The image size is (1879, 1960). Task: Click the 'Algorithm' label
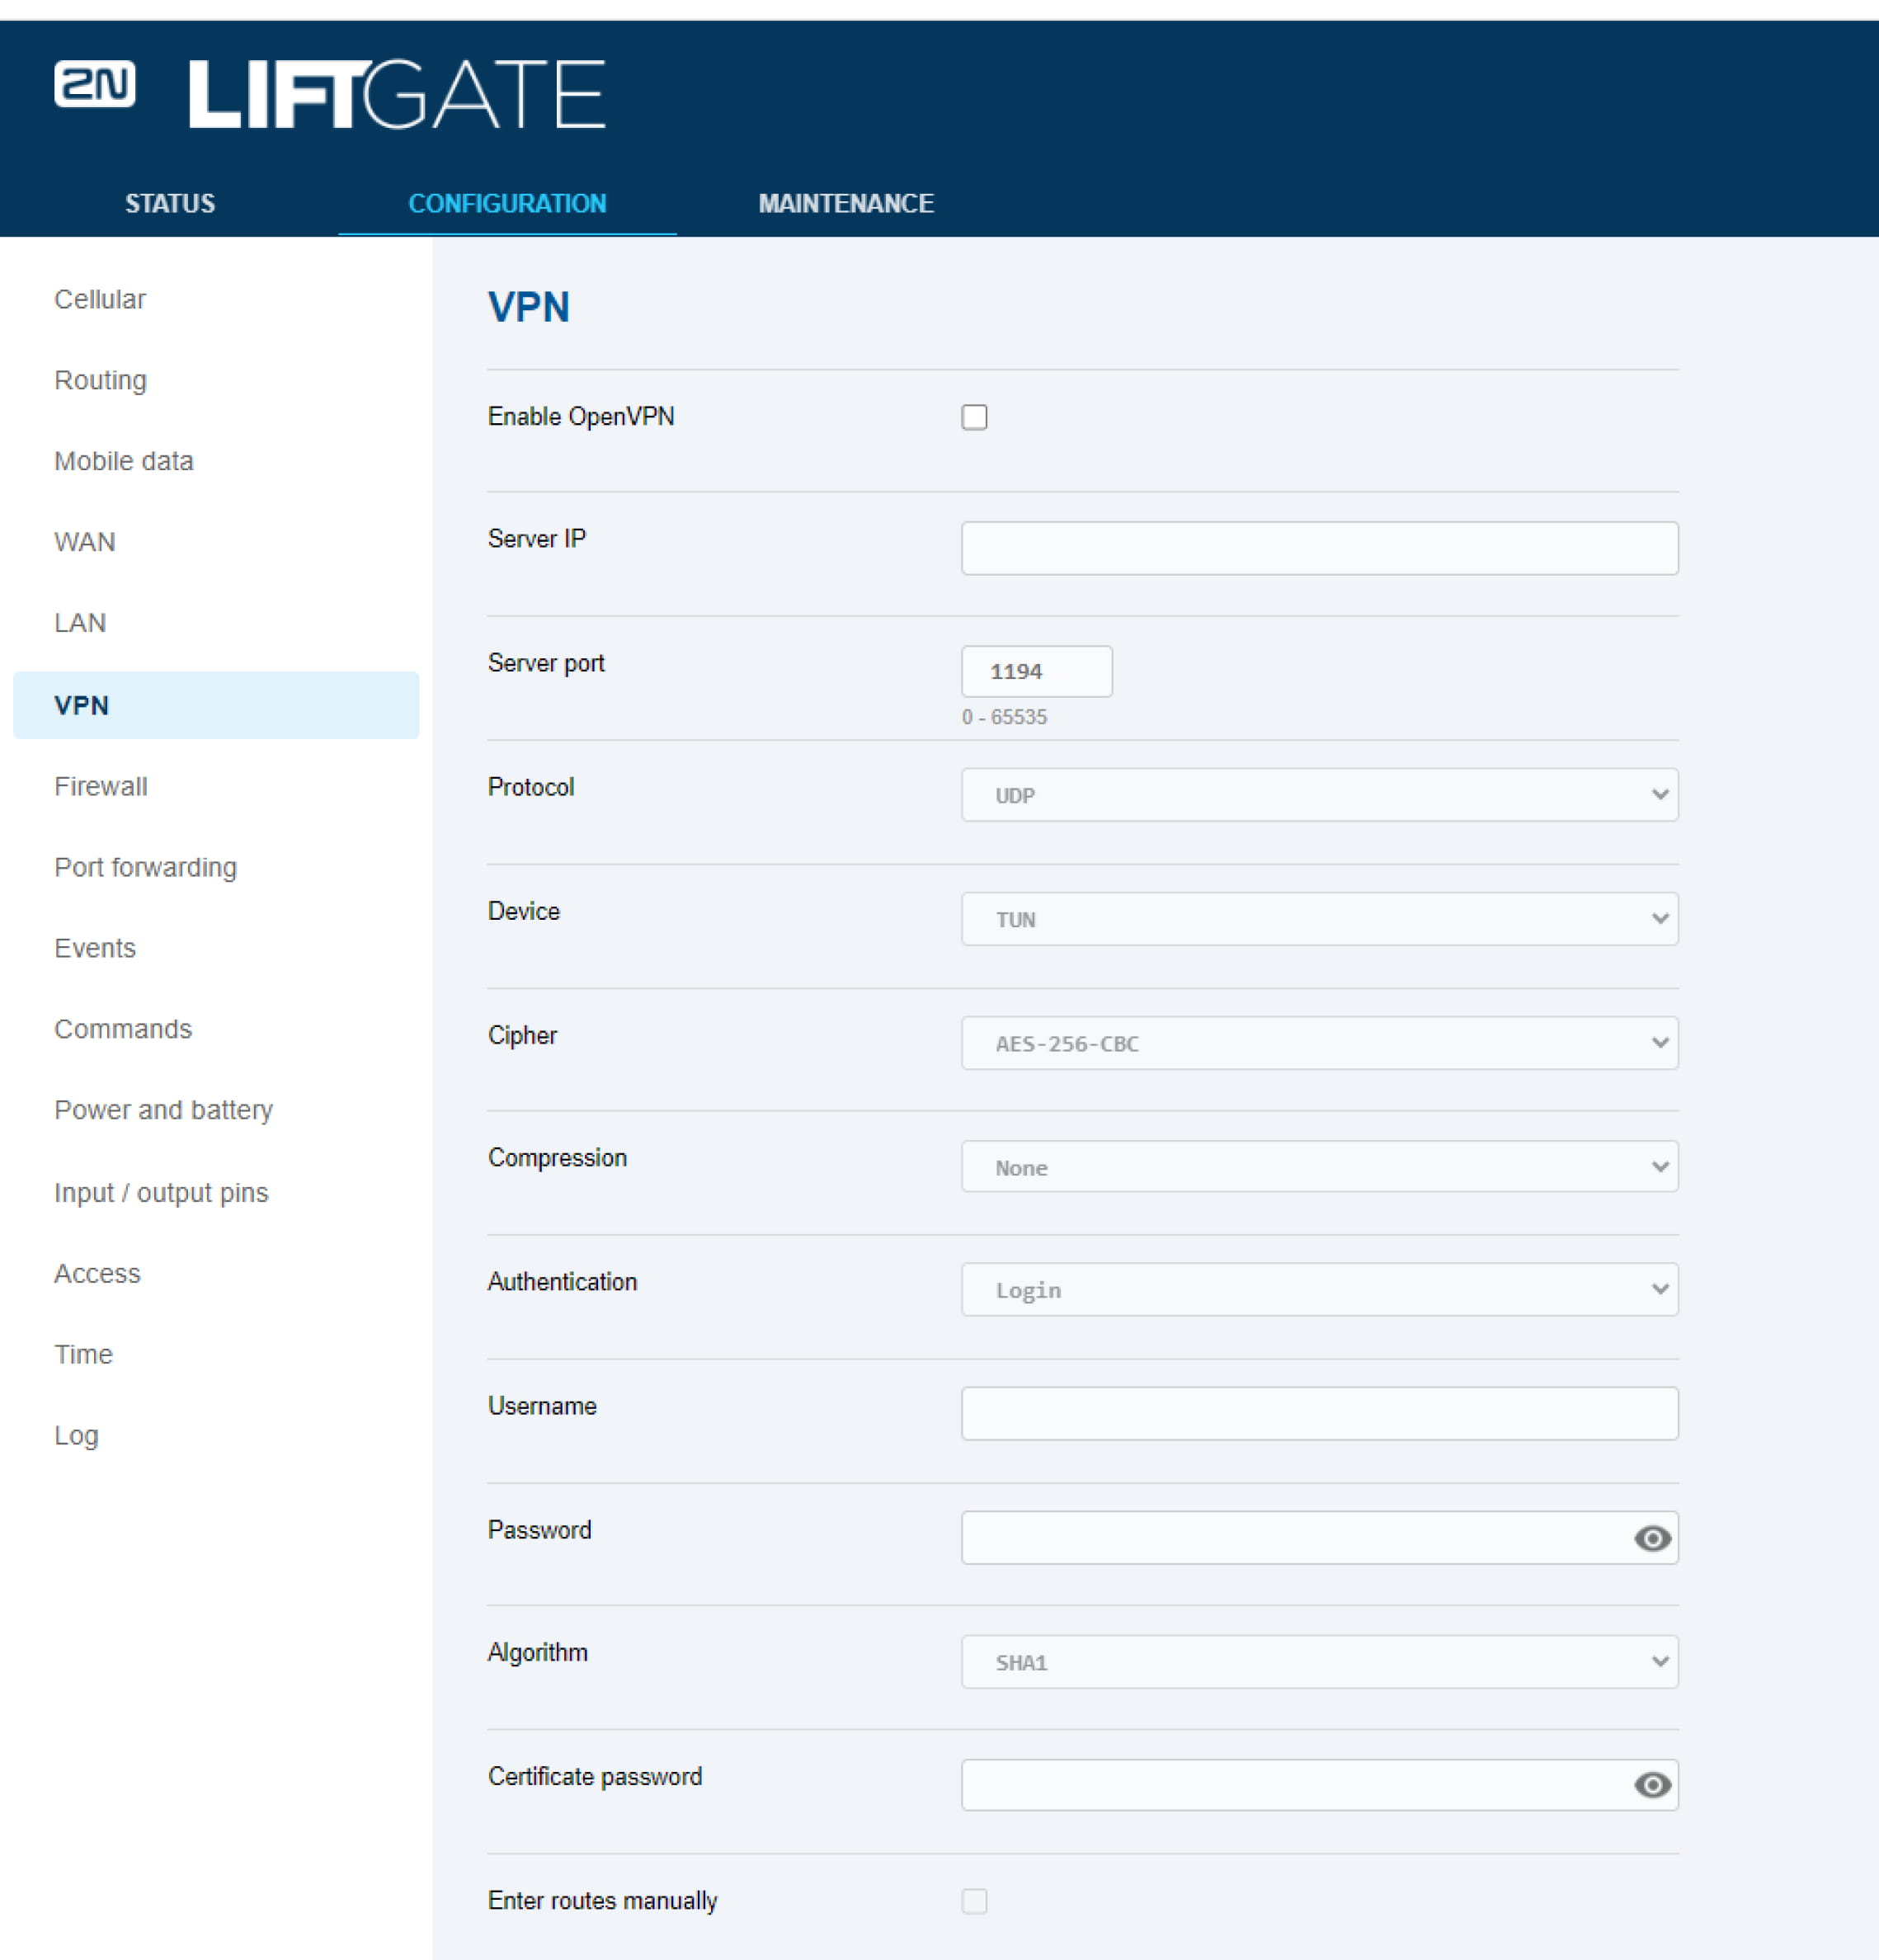point(537,1653)
